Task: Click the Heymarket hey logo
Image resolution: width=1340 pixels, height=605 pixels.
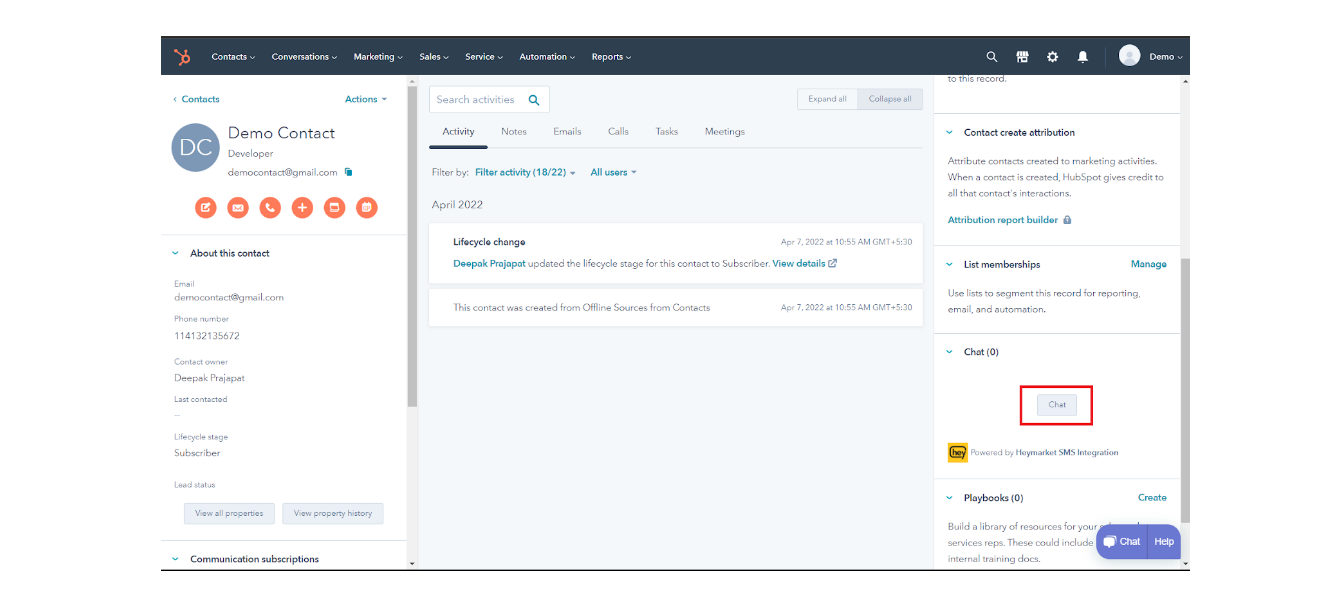Action: pos(957,452)
